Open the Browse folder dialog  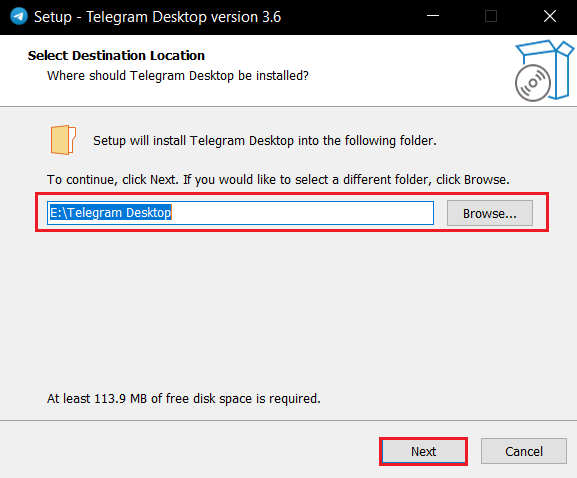coord(490,213)
